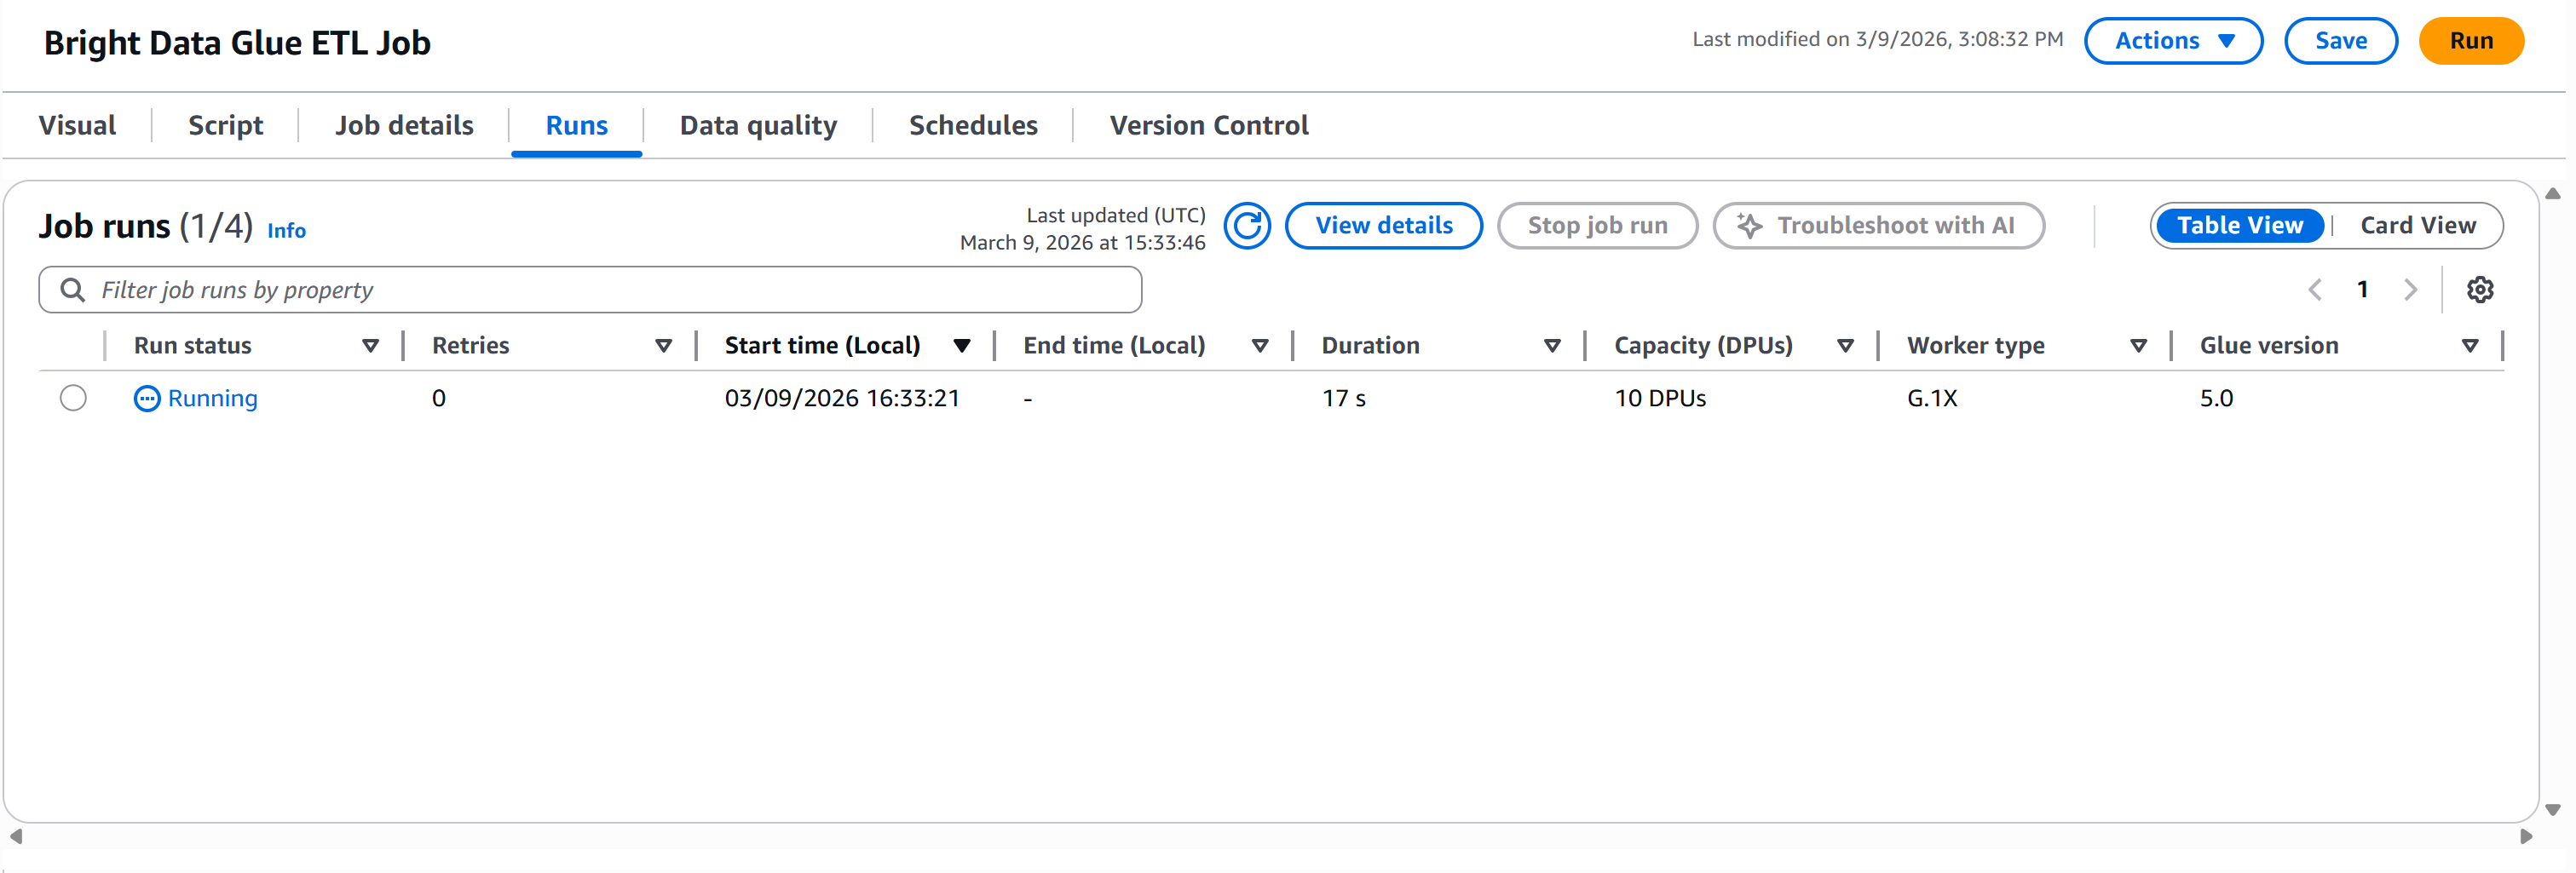The image size is (2576, 873).
Task: Open table preferences gear icon
Action: 2479,290
